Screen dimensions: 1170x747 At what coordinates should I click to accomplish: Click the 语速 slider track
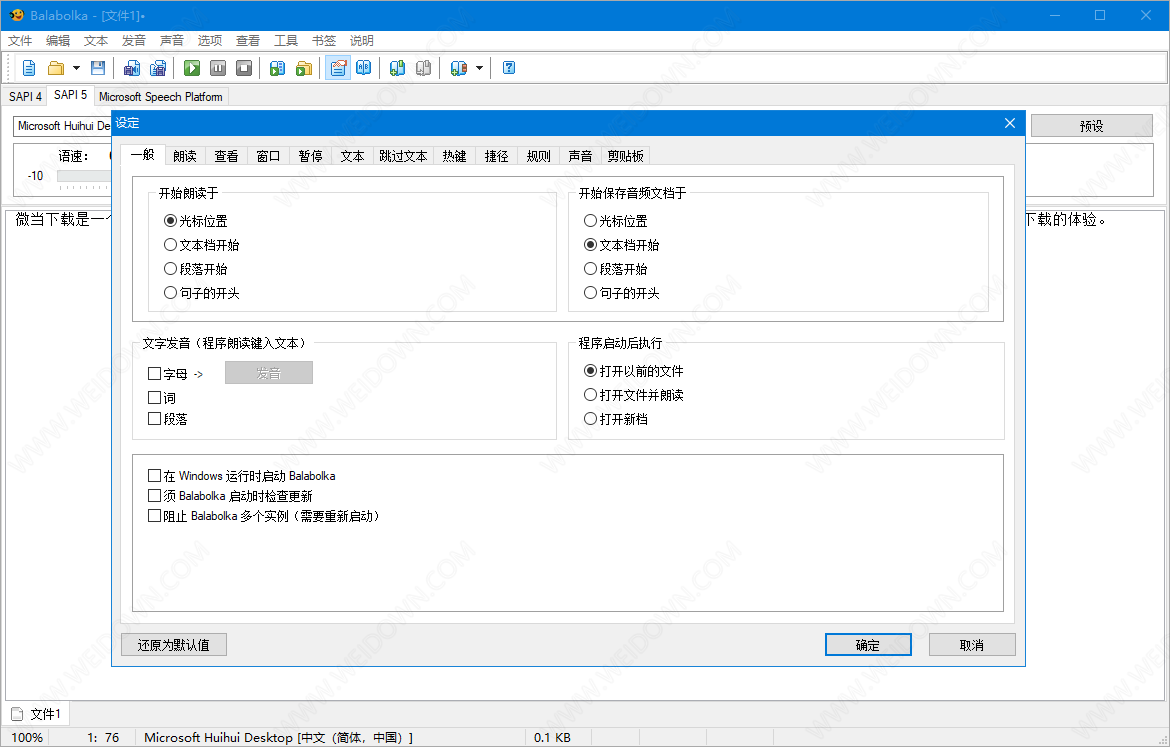tap(84, 176)
